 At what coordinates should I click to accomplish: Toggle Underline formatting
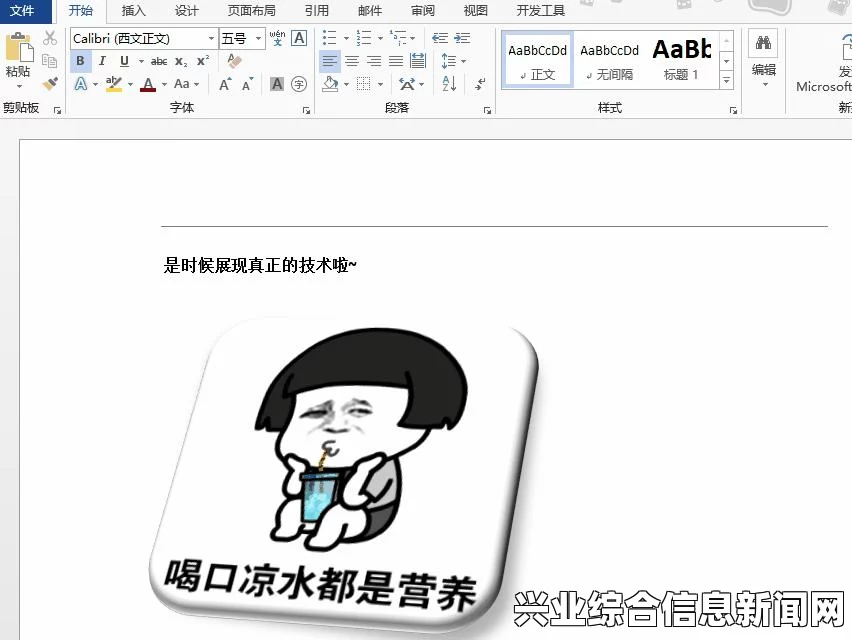tap(124, 61)
